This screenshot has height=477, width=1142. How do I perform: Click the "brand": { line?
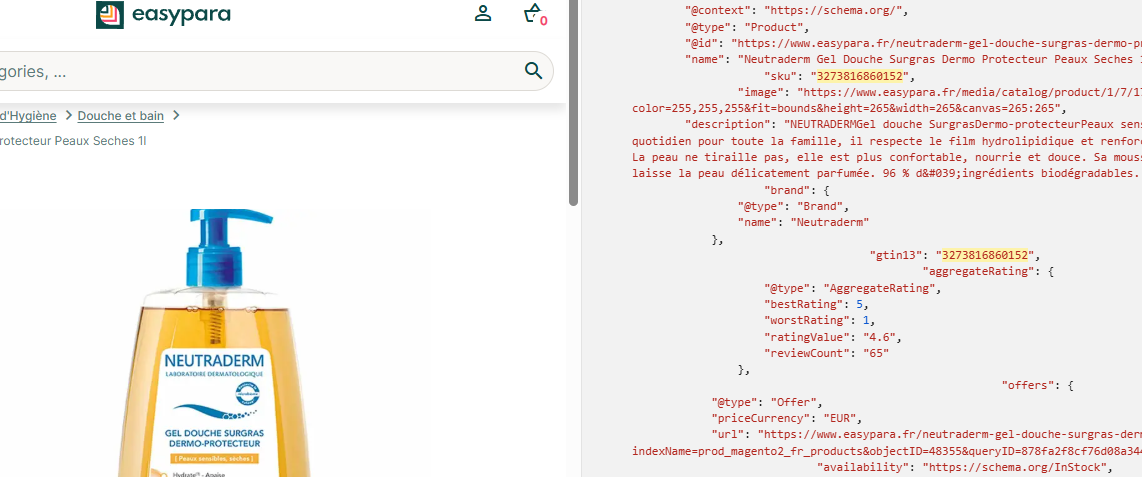797,190
